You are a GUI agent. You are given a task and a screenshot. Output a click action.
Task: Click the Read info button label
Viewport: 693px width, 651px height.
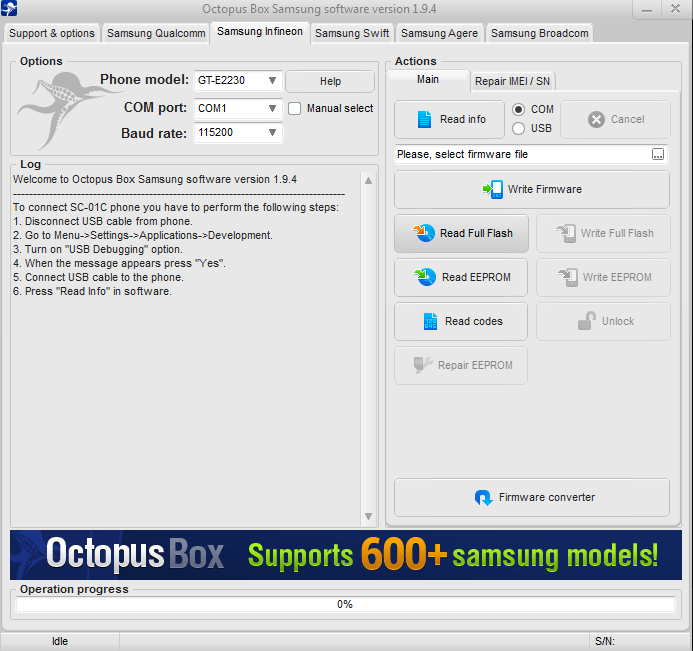tap(463, 119)
